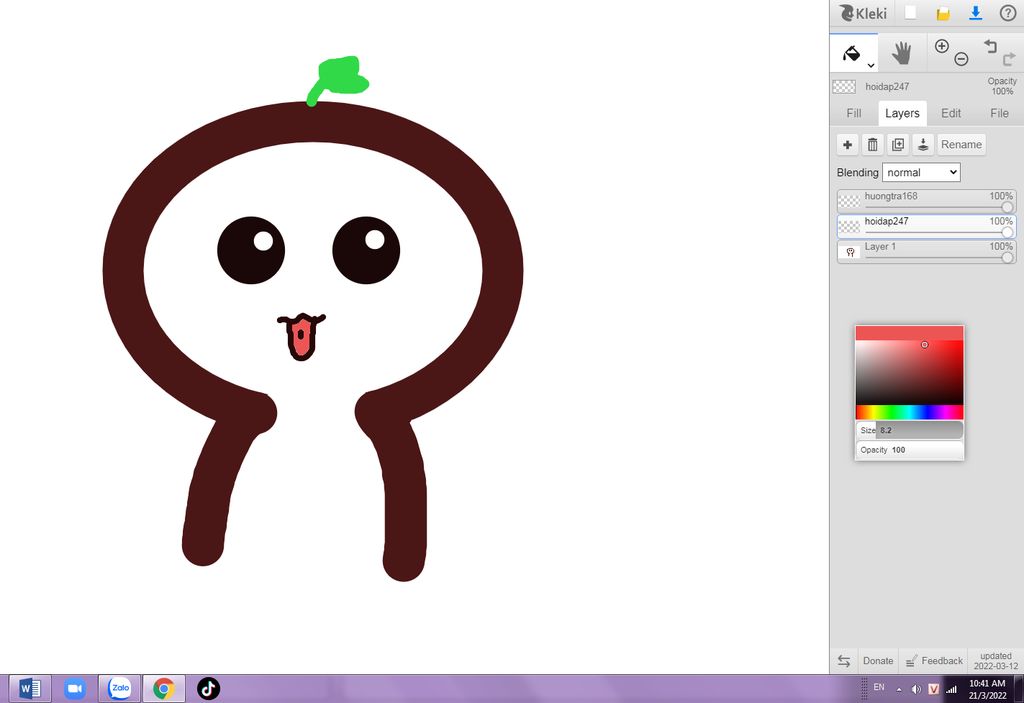Screen dimensions: 1024x703
Task: Undo the last action
Action: 991,46
